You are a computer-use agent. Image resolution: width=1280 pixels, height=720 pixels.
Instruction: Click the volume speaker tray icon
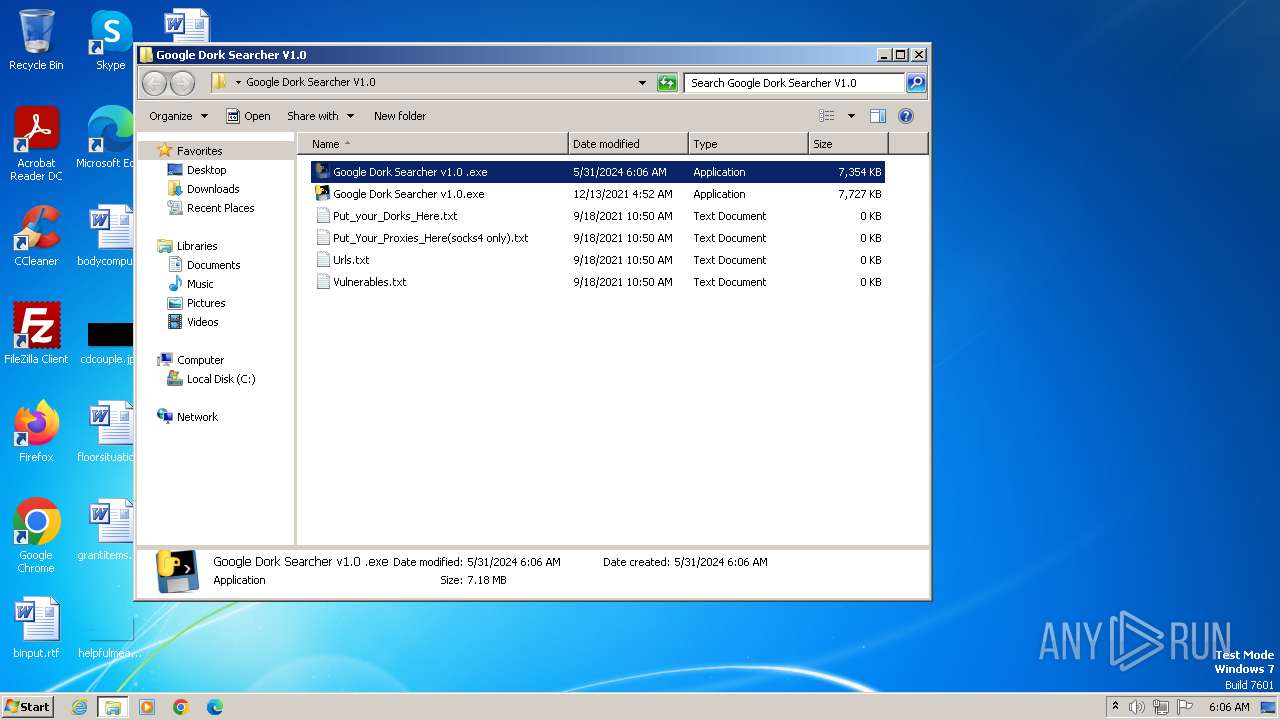click(x=1136, y=707)
